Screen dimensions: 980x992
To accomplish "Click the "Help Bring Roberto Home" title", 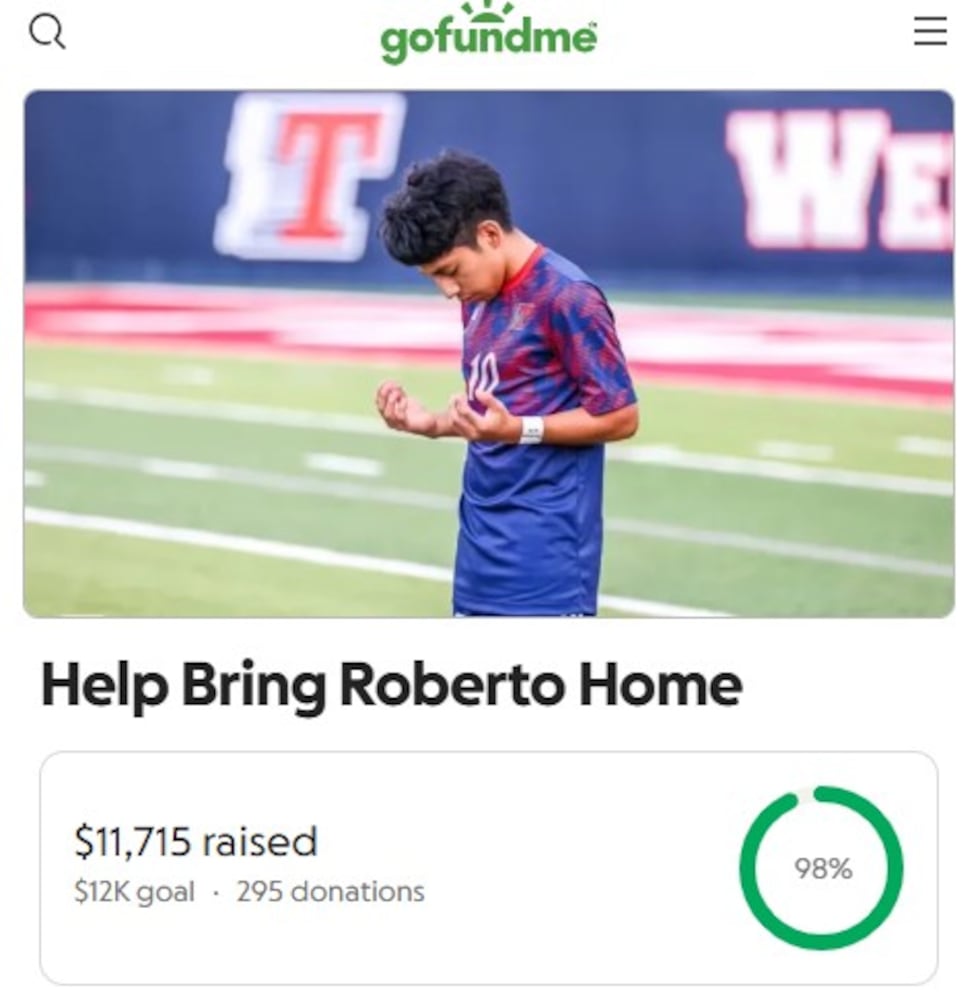I will [x=391, y=685].
